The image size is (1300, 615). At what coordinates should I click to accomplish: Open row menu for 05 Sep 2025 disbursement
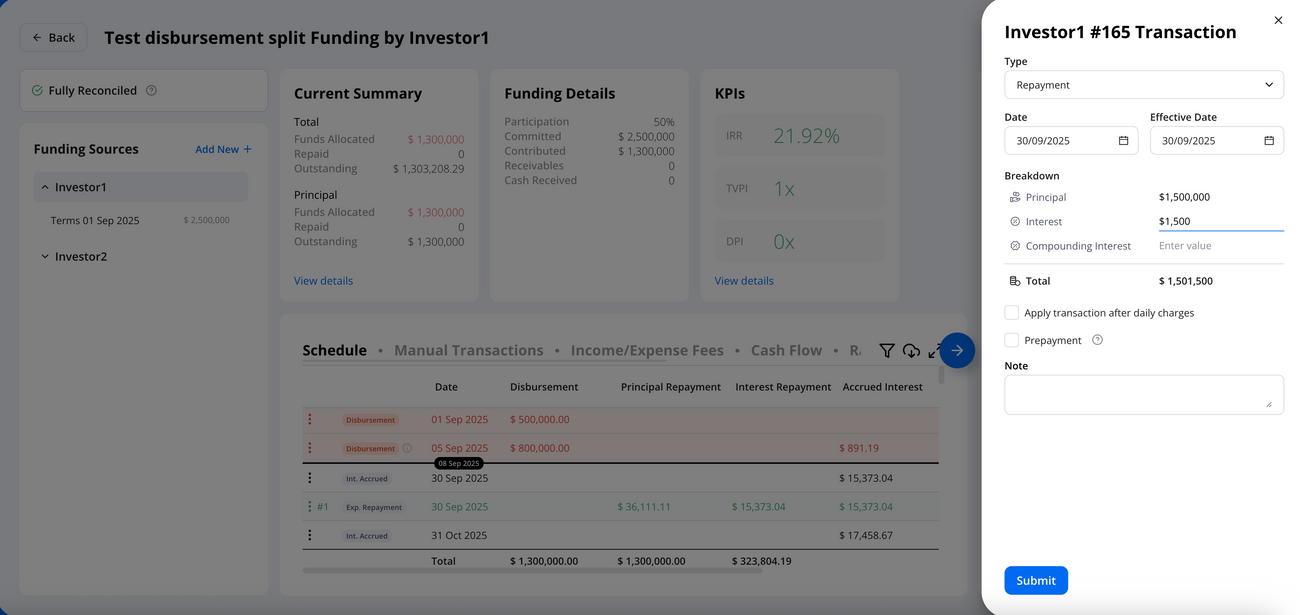click(310, 448)
